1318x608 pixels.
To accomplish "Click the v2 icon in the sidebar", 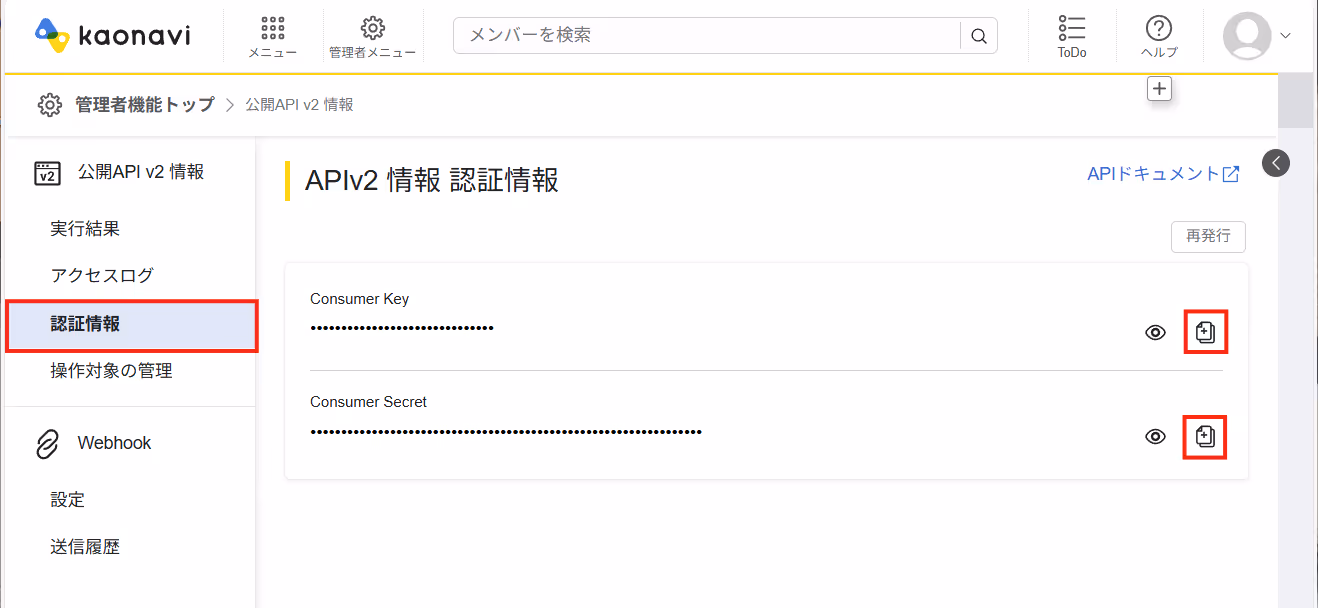I will (x=47, y=173).
